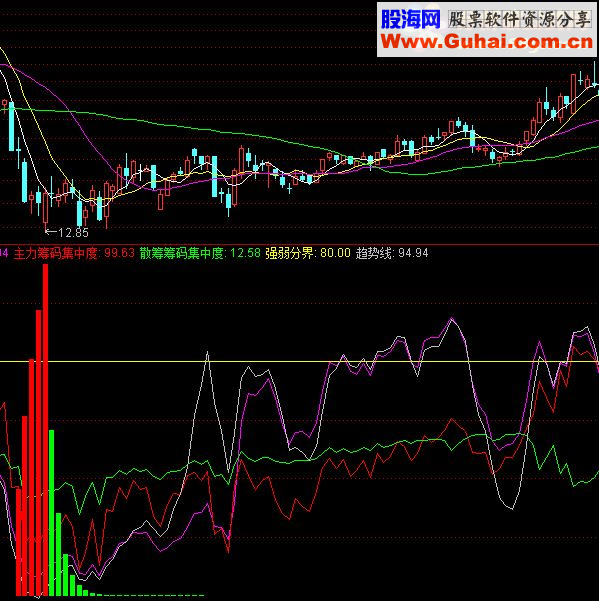This screenshot has width=599, height=601.
Task: Click the tall red candlestick near the top right
Action: click(573, 92)
